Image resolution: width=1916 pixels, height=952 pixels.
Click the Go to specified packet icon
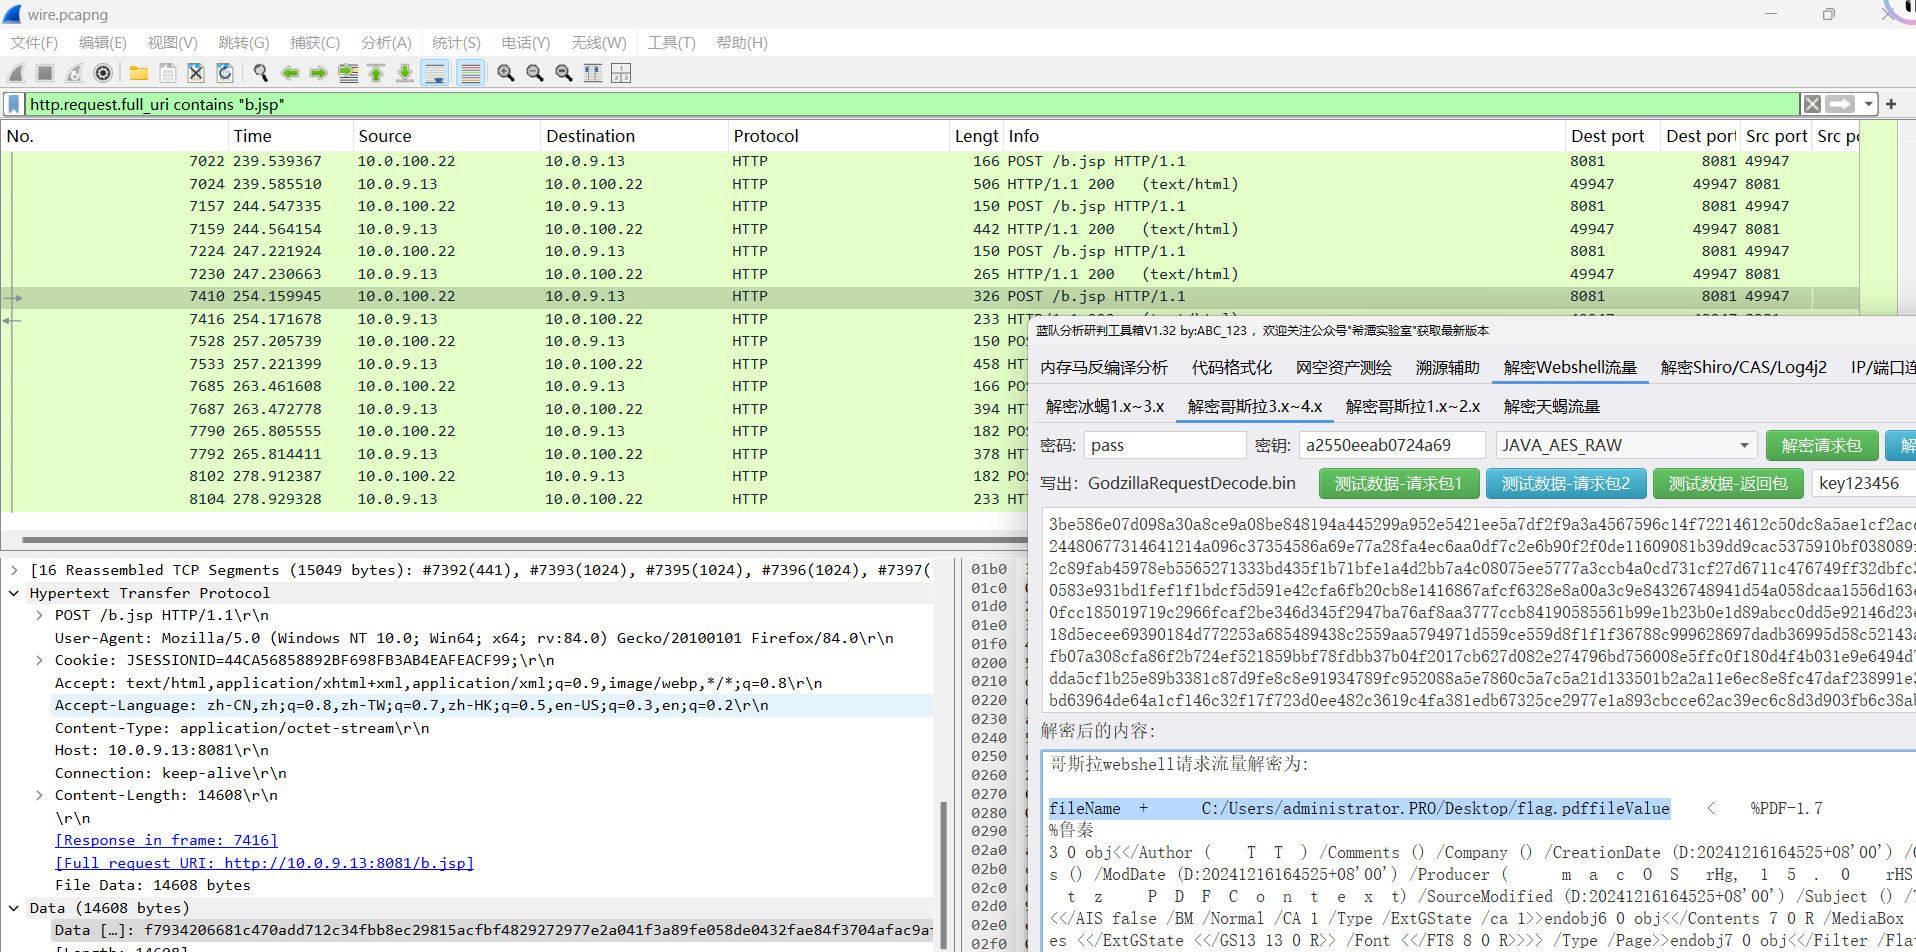coord(348,73)
